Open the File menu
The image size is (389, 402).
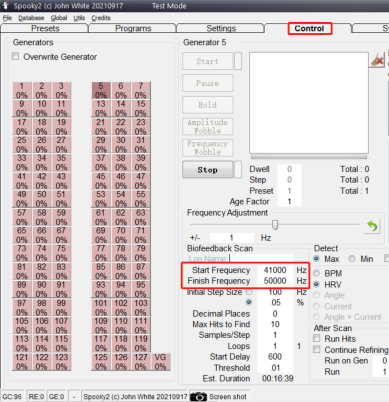tap(7, 18)
